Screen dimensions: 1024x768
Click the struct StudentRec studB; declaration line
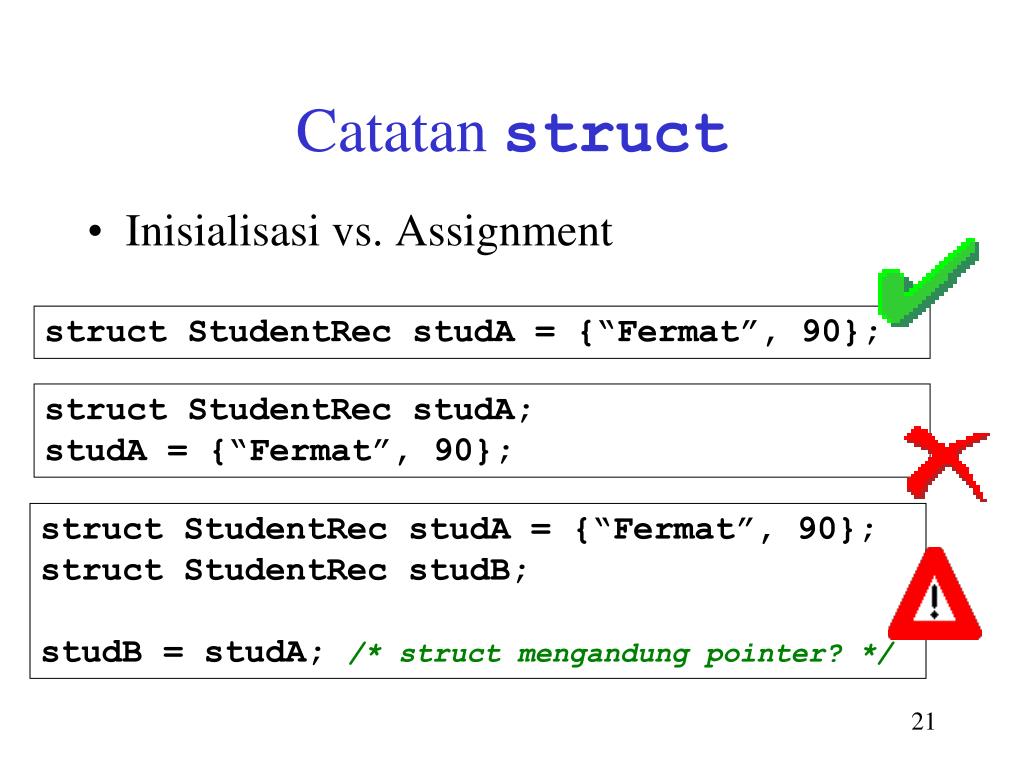coord(283,570)
